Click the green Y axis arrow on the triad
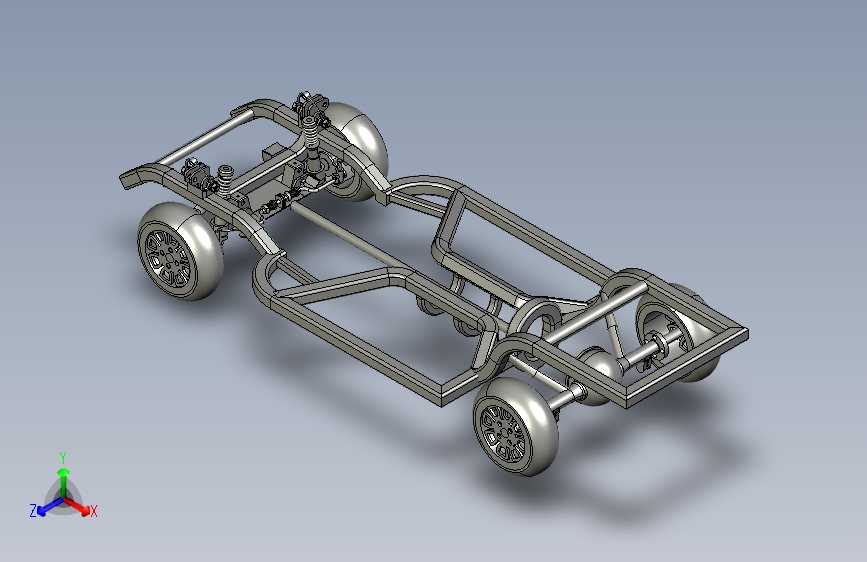 (x=64, y=482)
